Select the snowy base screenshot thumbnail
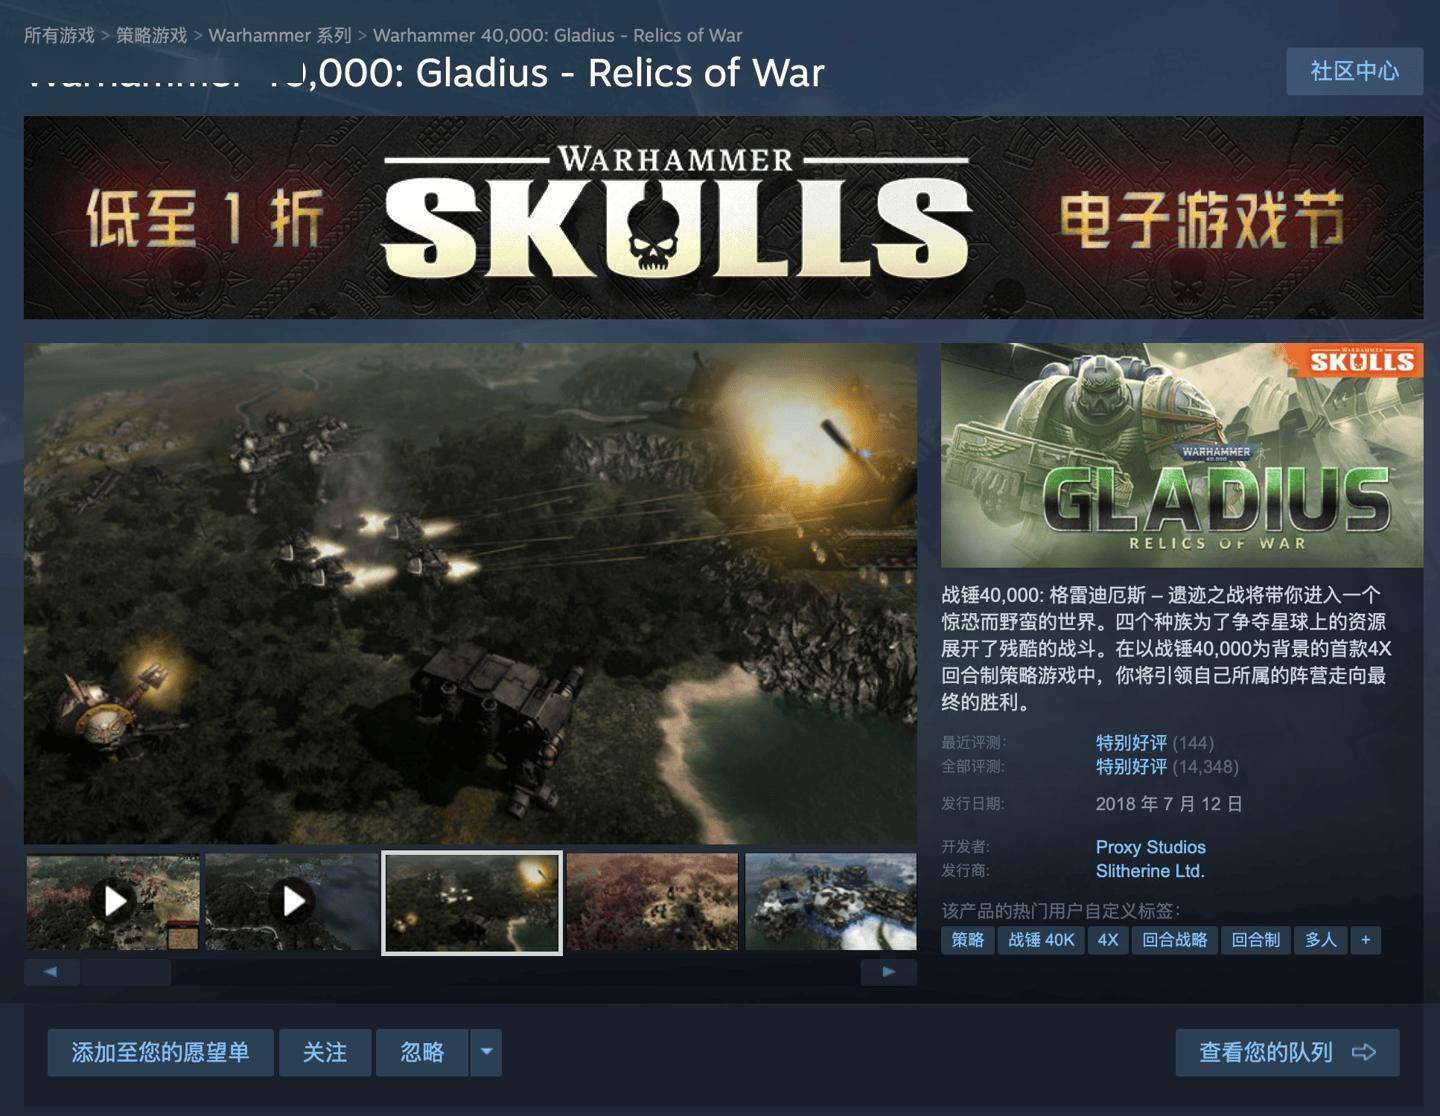 831,901
